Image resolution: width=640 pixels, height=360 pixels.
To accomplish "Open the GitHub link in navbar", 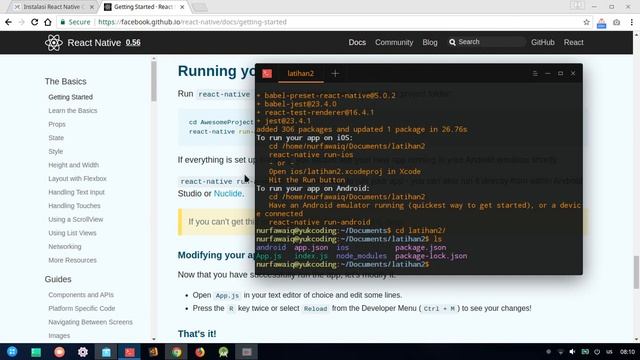I will (x=542, y=42).
